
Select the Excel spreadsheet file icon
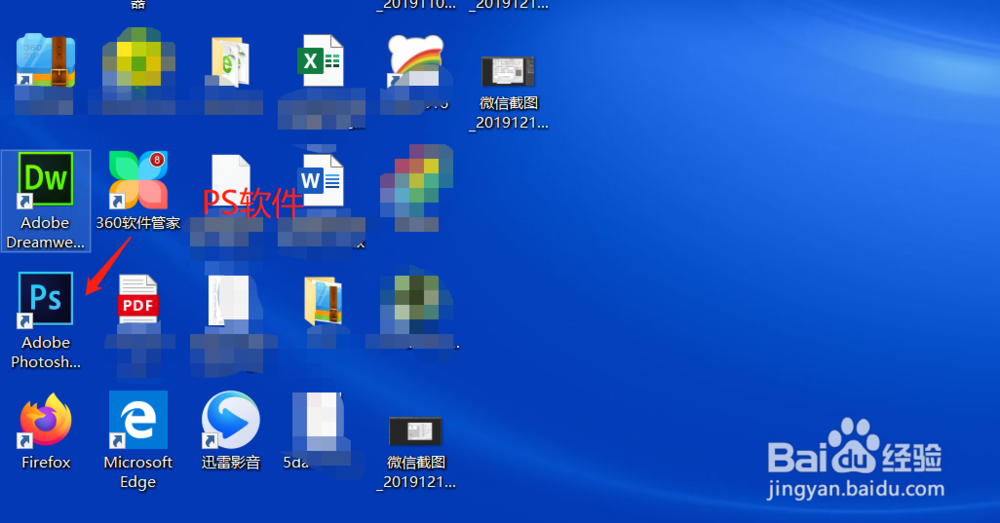(x=321, y=61)
